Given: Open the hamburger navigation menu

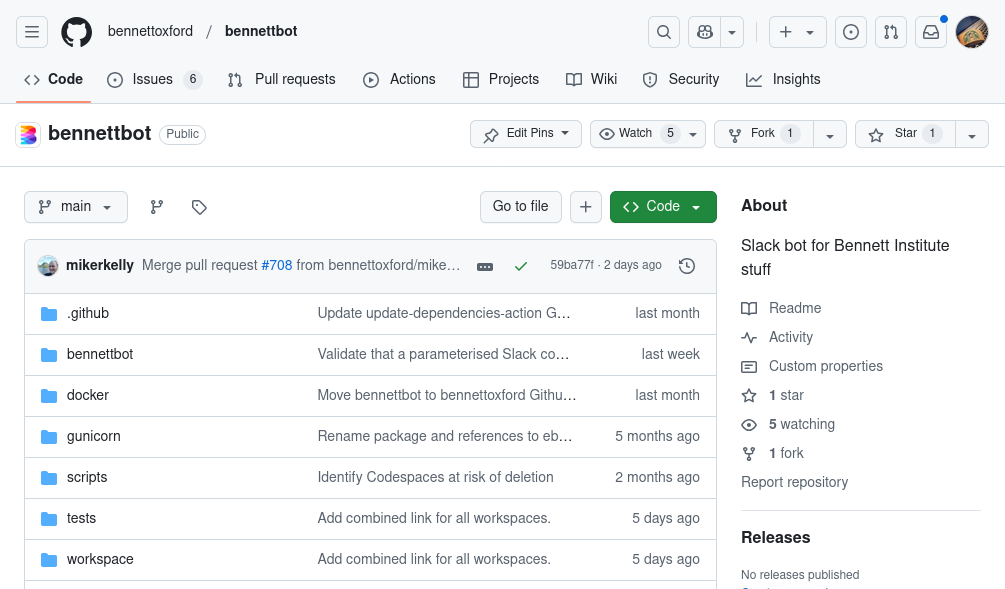Looking at the screenshot, I should point(32,31).
